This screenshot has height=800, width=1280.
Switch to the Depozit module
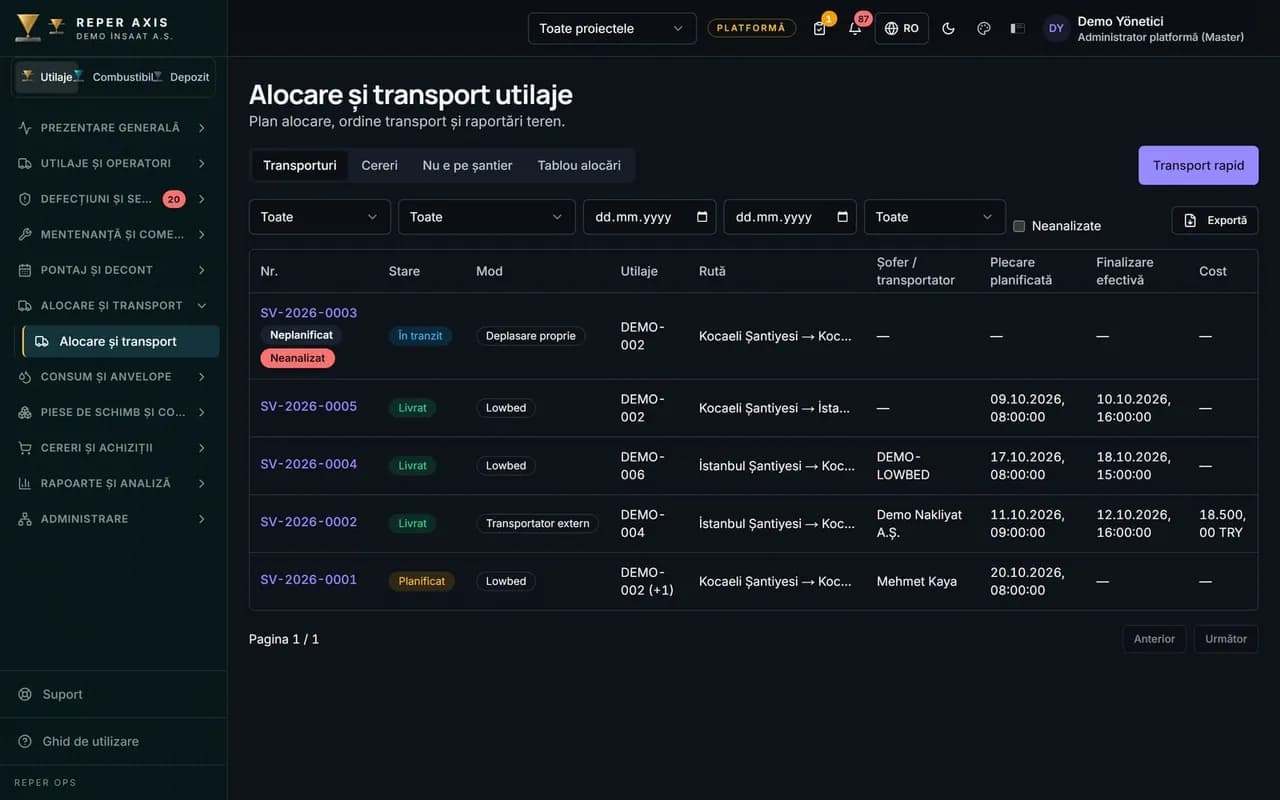pyautogui.click(x=183, y=77)
